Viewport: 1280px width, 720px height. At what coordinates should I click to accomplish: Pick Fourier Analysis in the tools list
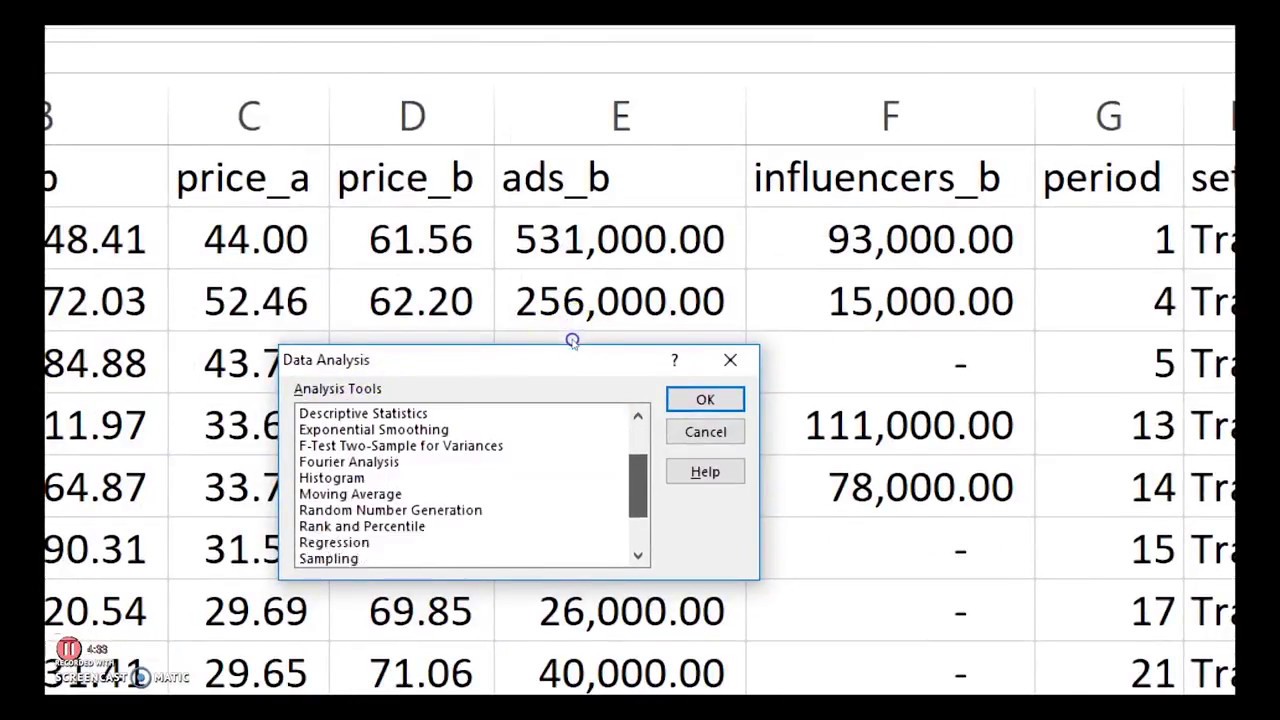coord(348,462)
